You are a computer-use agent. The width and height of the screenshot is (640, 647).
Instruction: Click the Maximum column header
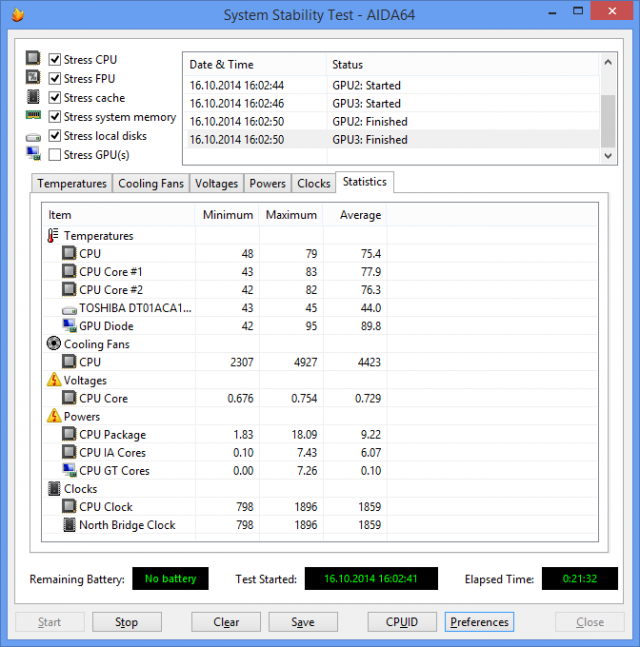[x=291, y=215]
